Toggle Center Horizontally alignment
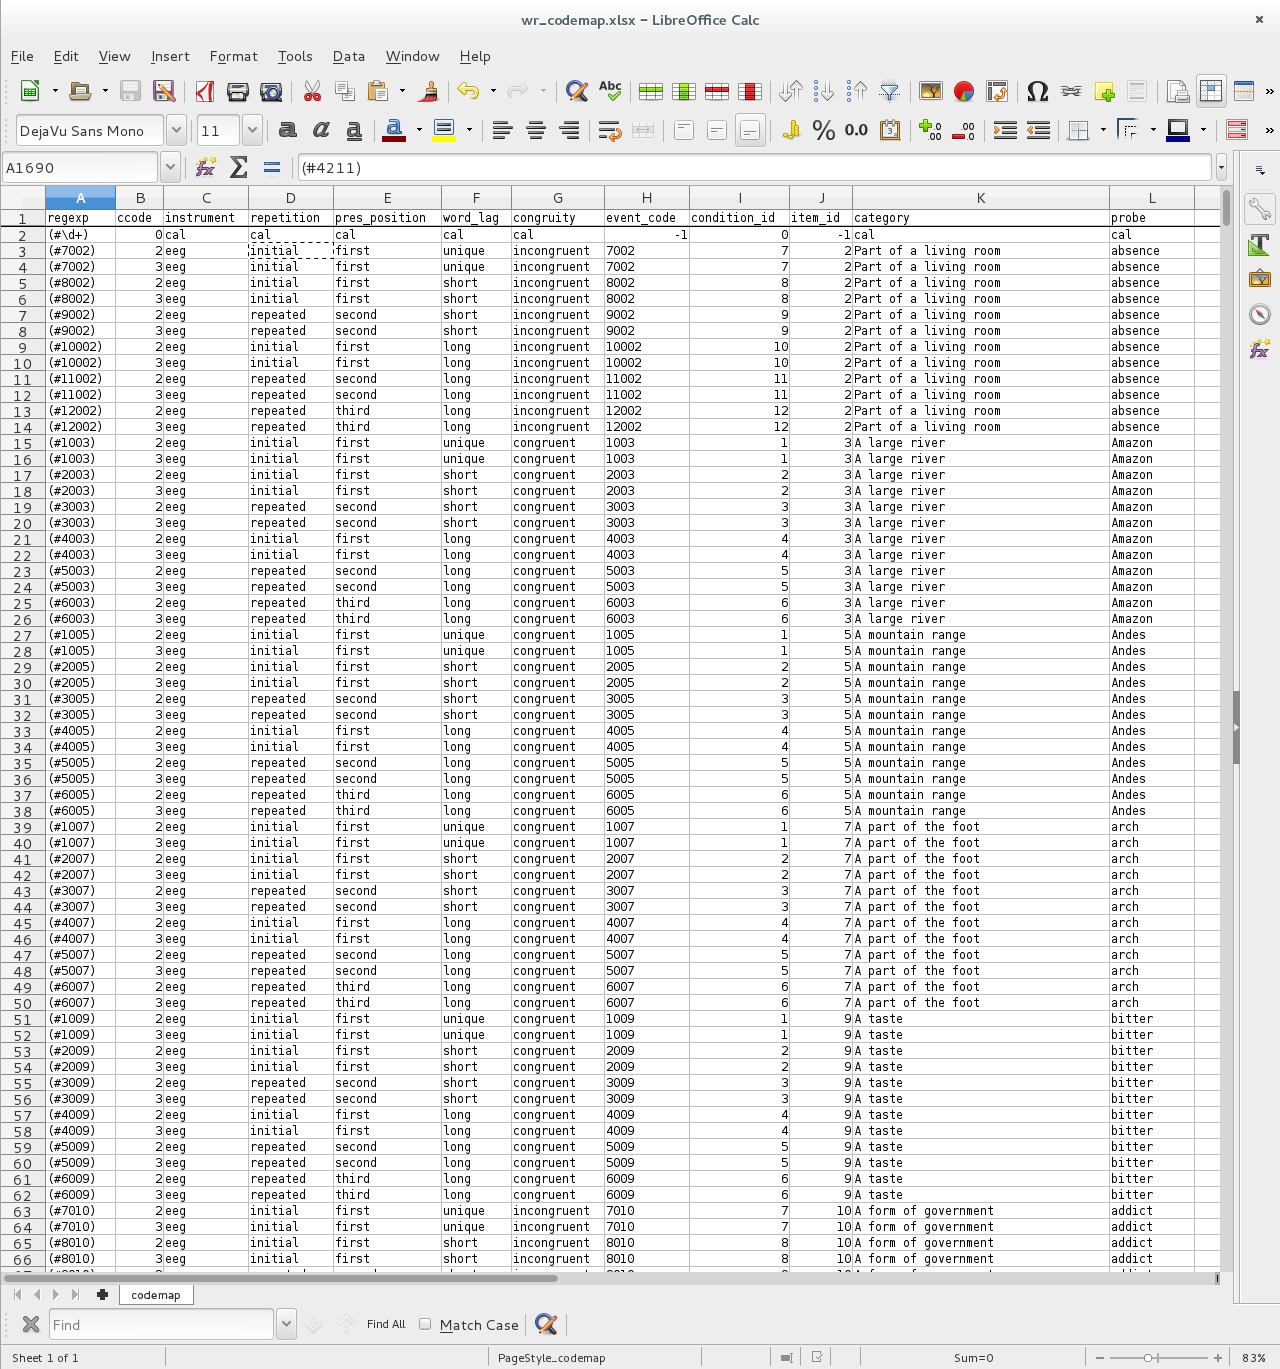The width and height of the screenshot is (1280, 1369). point(536,130)
